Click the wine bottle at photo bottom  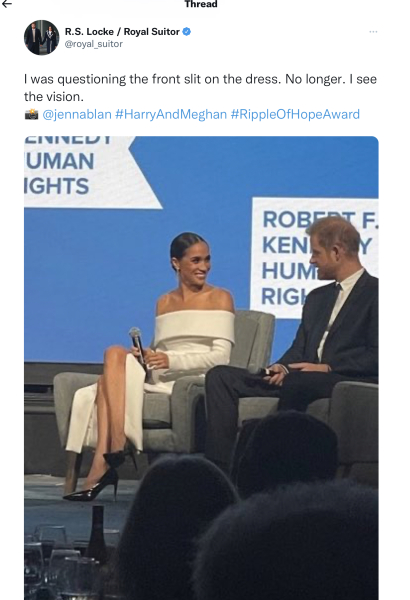click(x=97, y=535)
